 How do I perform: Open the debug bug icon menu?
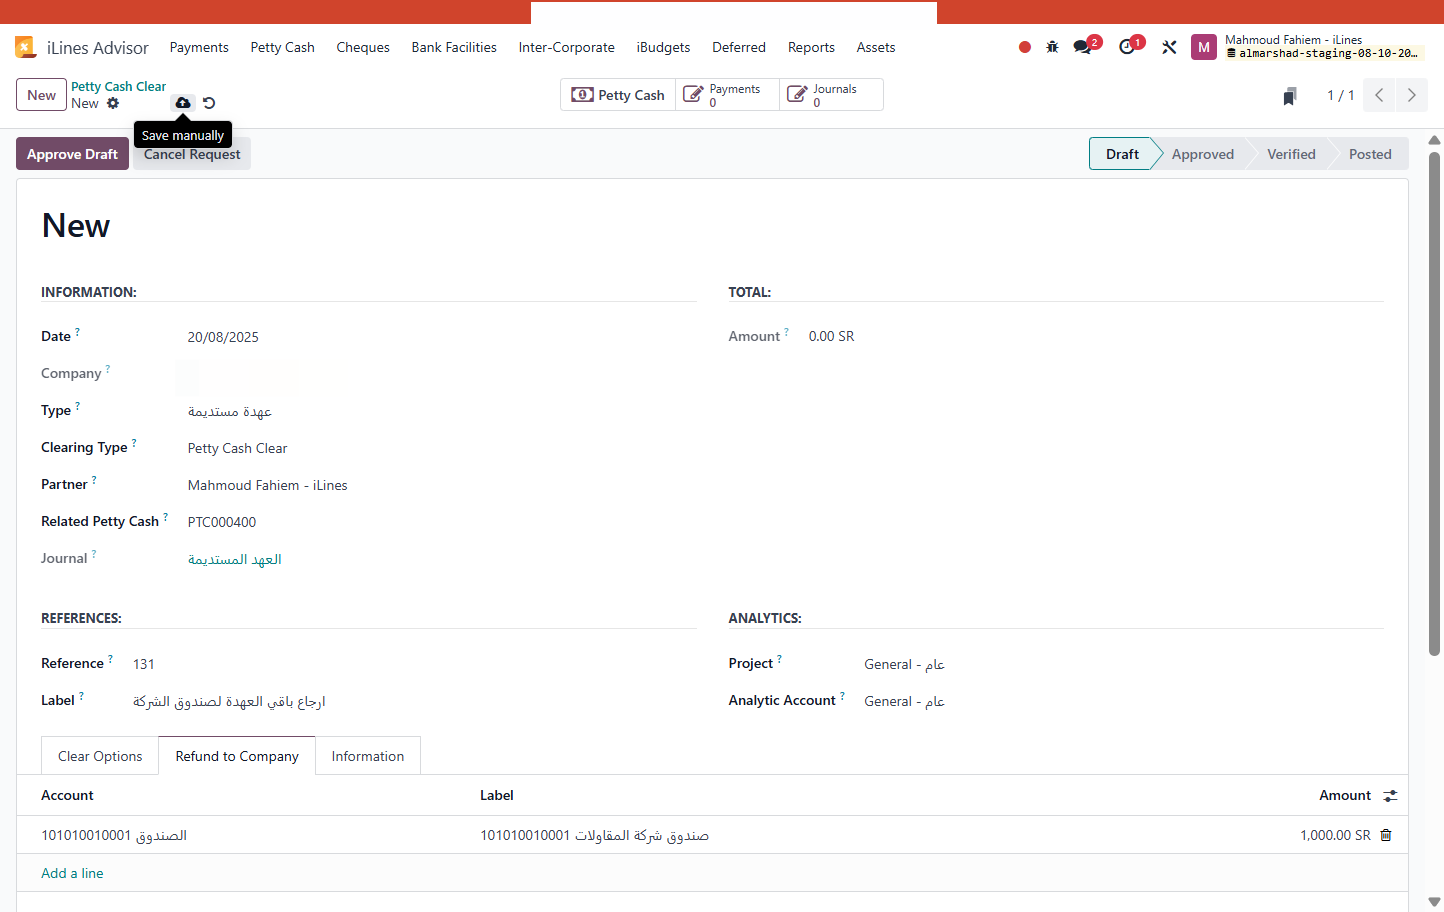tap(1052, 47)
